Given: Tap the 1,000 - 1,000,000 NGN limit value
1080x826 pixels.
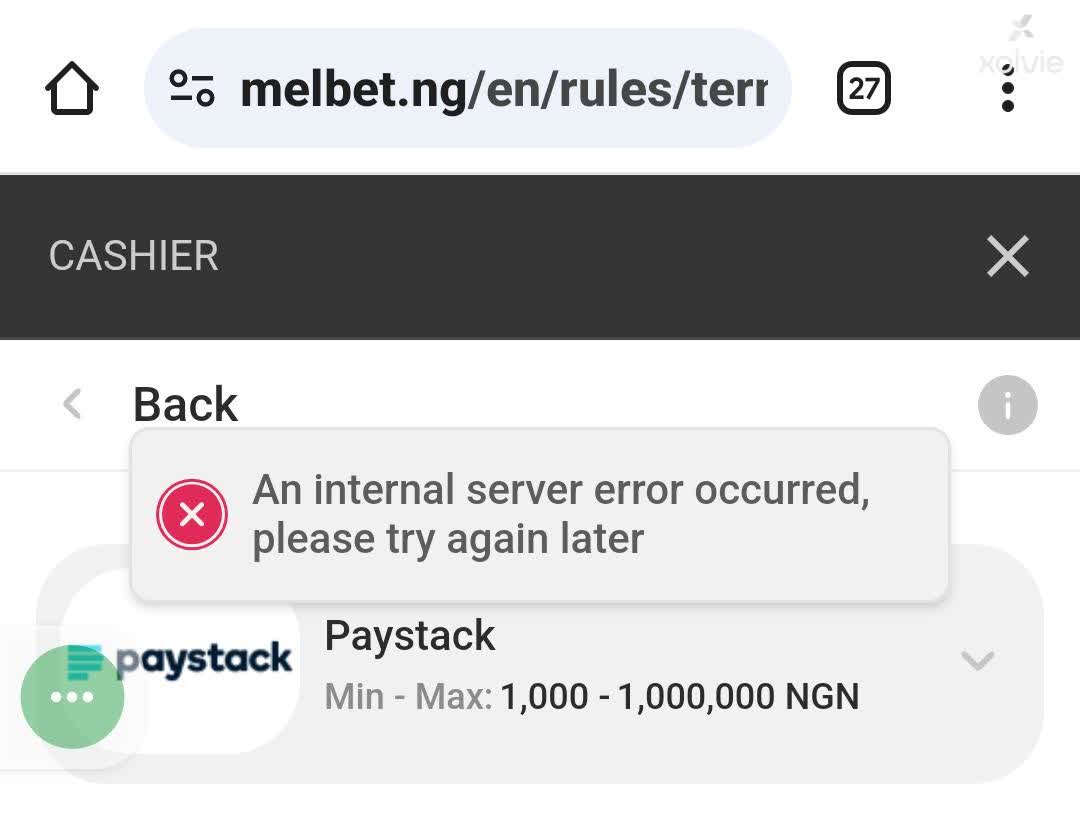Looking at the screenshot, I should 680,697.
